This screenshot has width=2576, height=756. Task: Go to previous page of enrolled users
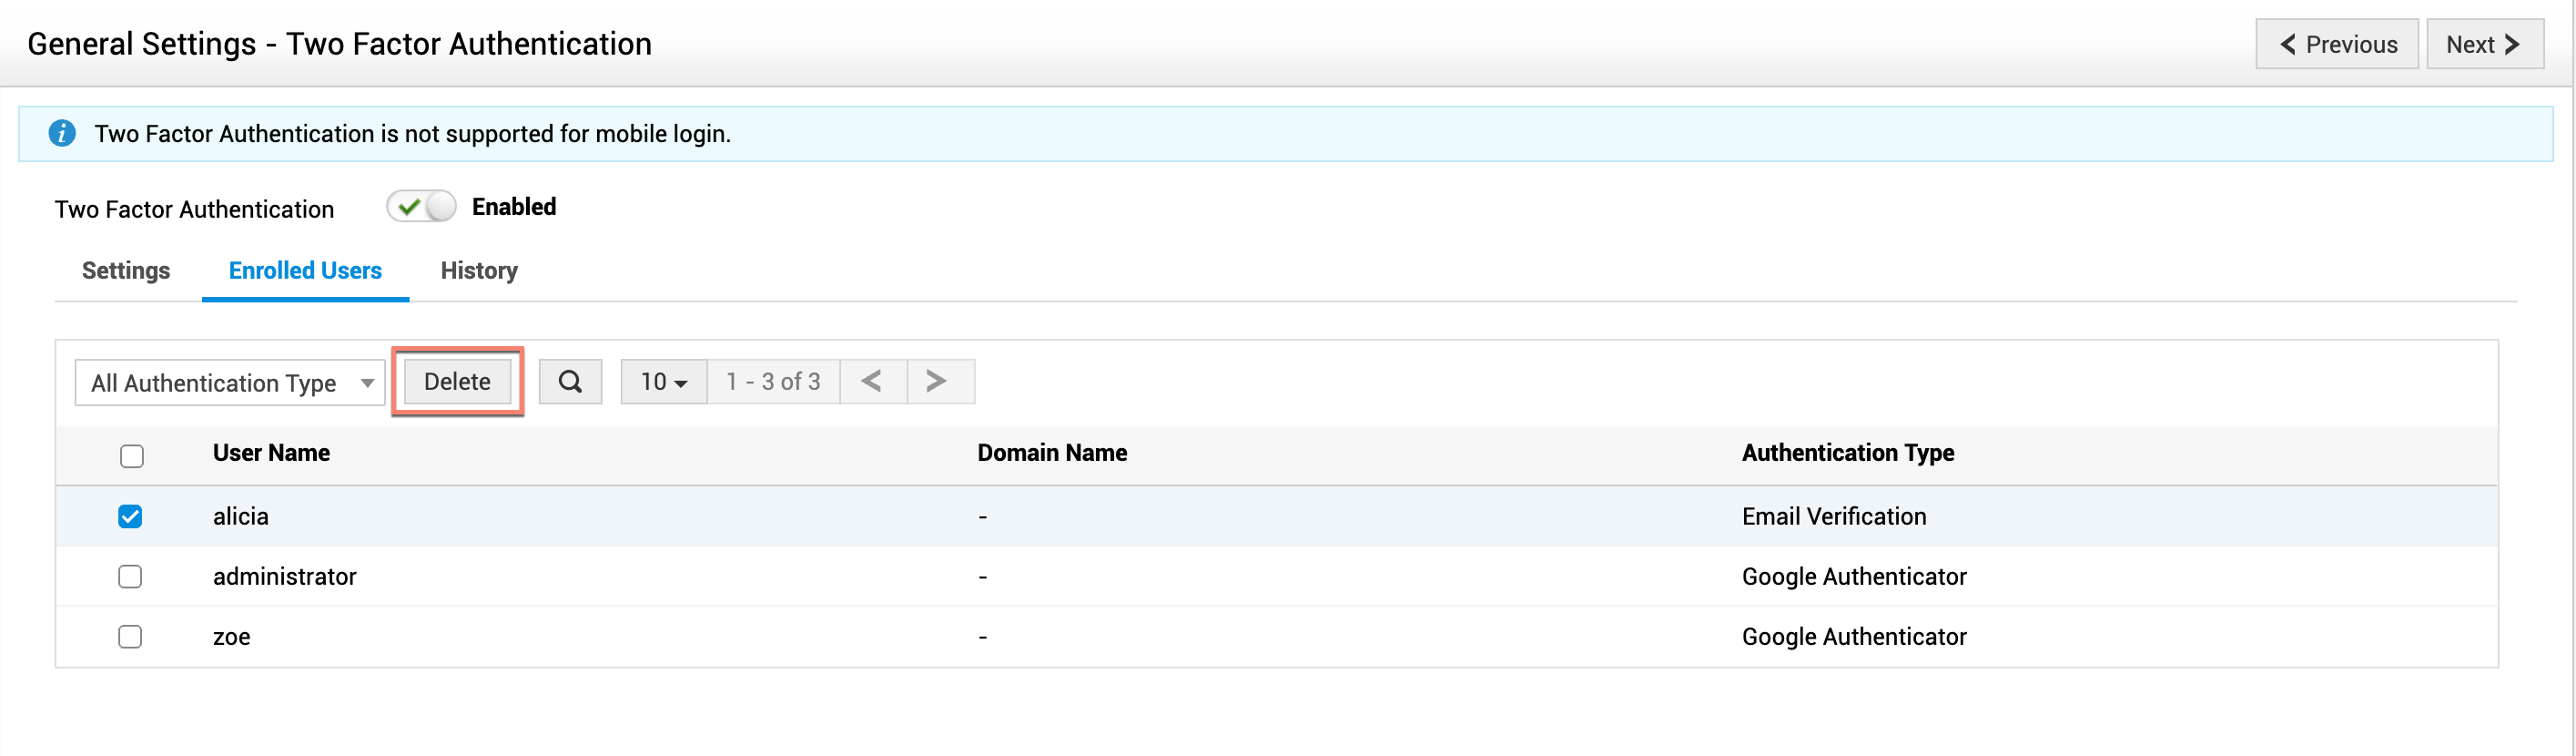coord(872,382)
